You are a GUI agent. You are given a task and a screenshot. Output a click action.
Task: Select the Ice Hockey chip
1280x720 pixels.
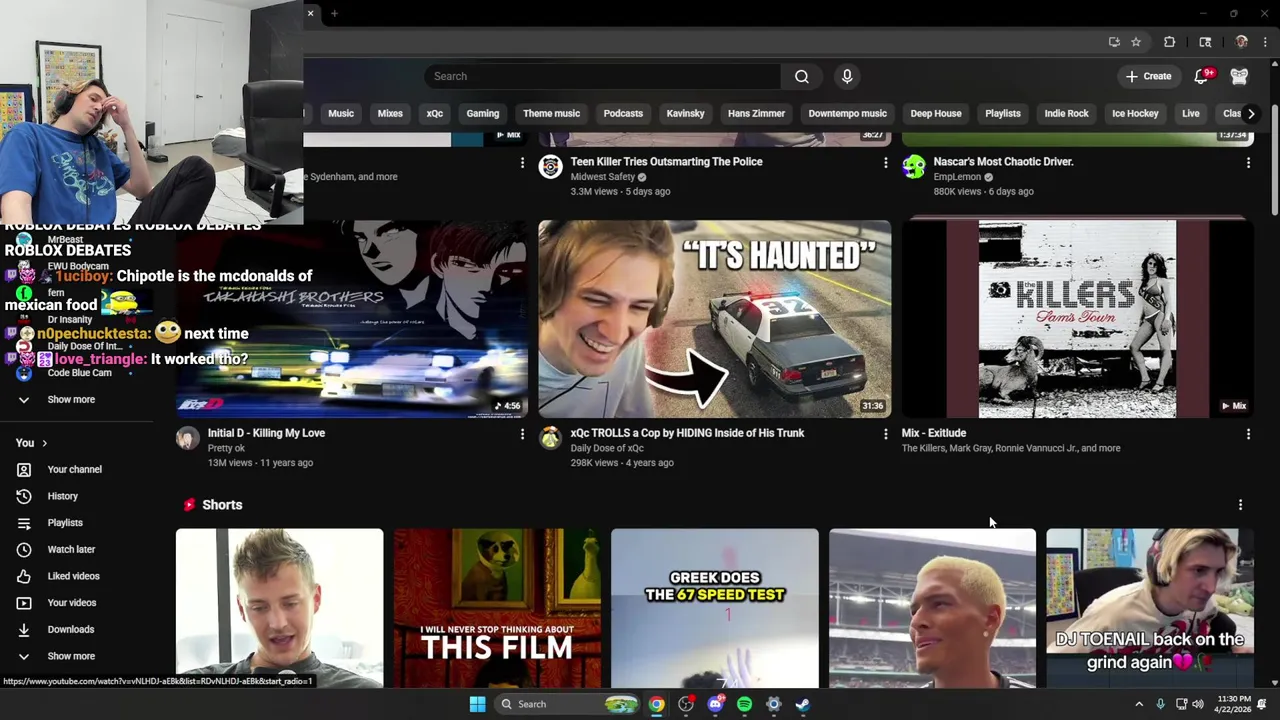point(1135,113)
